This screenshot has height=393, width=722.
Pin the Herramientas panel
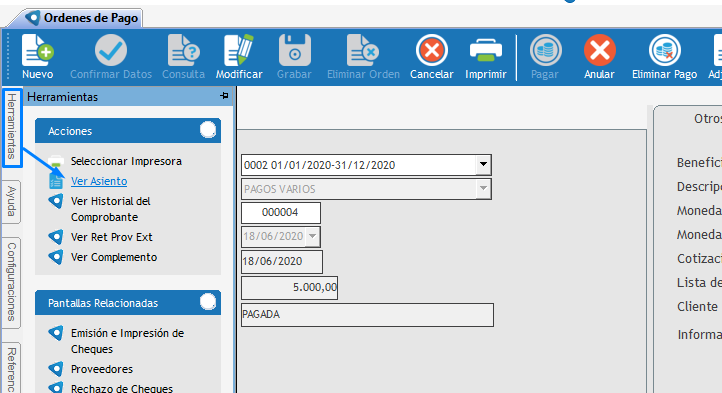click(x=224, y=96)
